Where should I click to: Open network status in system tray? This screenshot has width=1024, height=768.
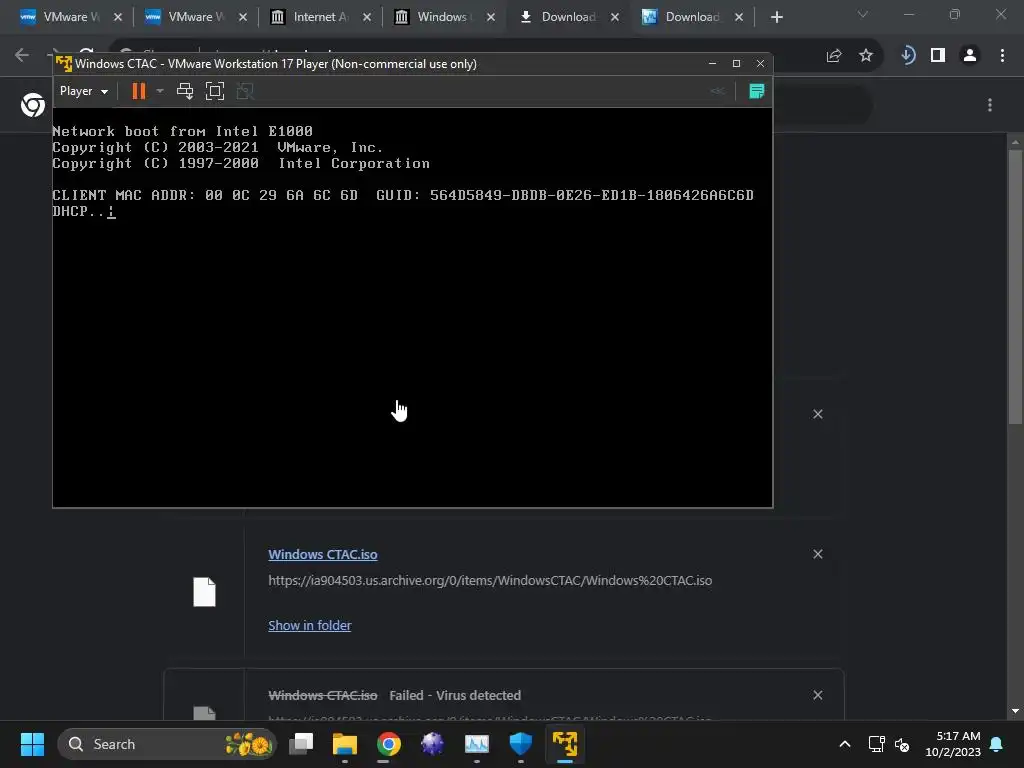click(876, 744)
